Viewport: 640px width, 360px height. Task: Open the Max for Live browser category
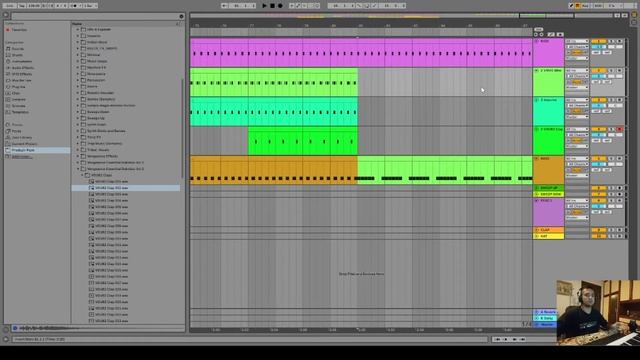22,80
